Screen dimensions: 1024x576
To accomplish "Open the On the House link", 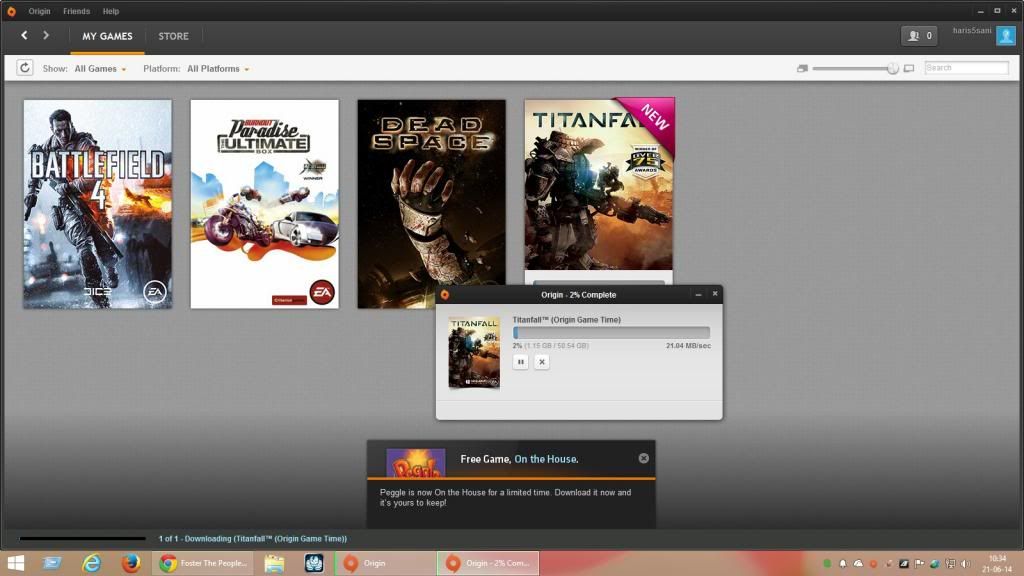I will [546, 459].
